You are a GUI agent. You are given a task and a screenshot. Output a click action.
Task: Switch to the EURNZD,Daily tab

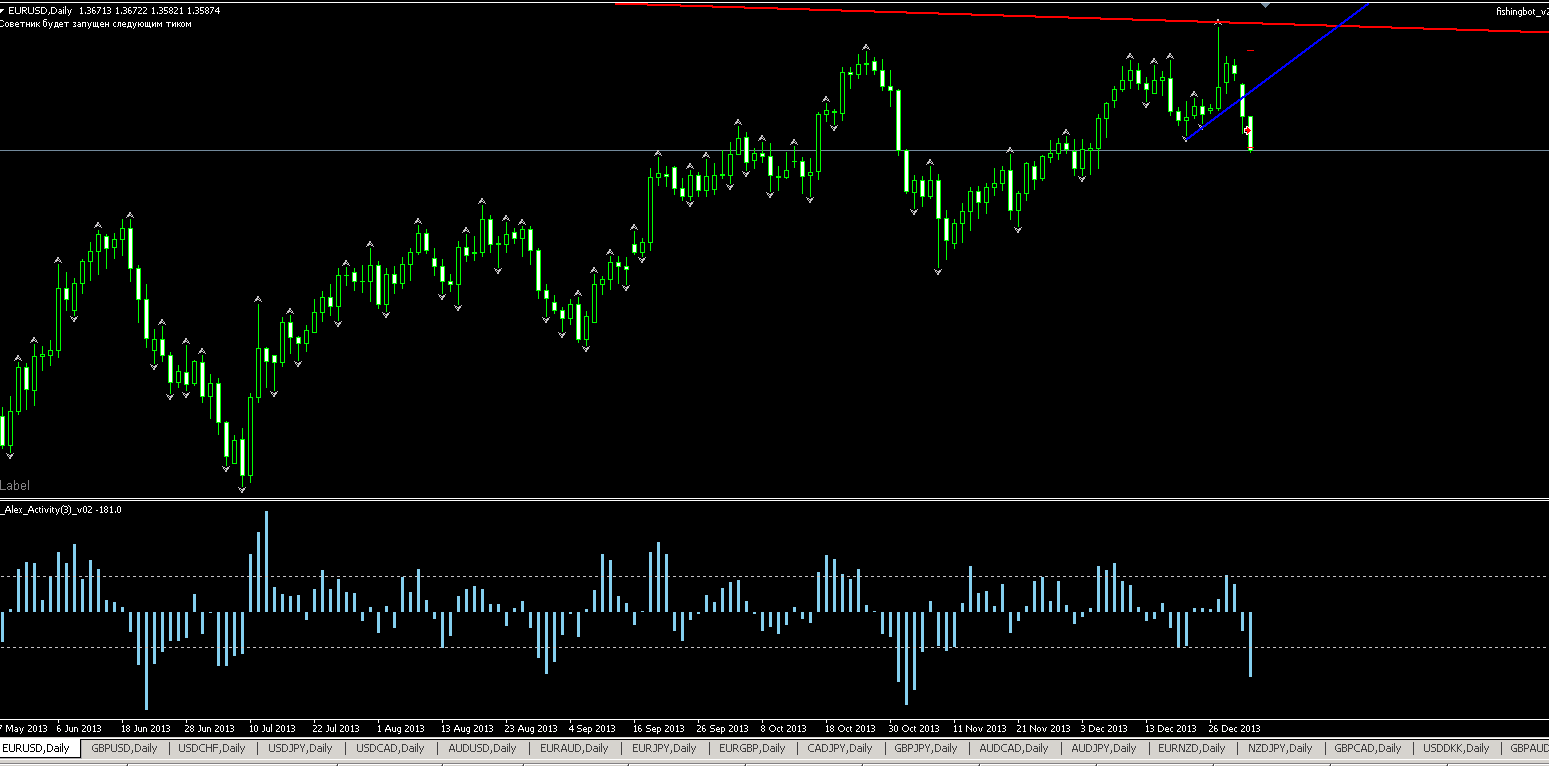point(1192,748)
